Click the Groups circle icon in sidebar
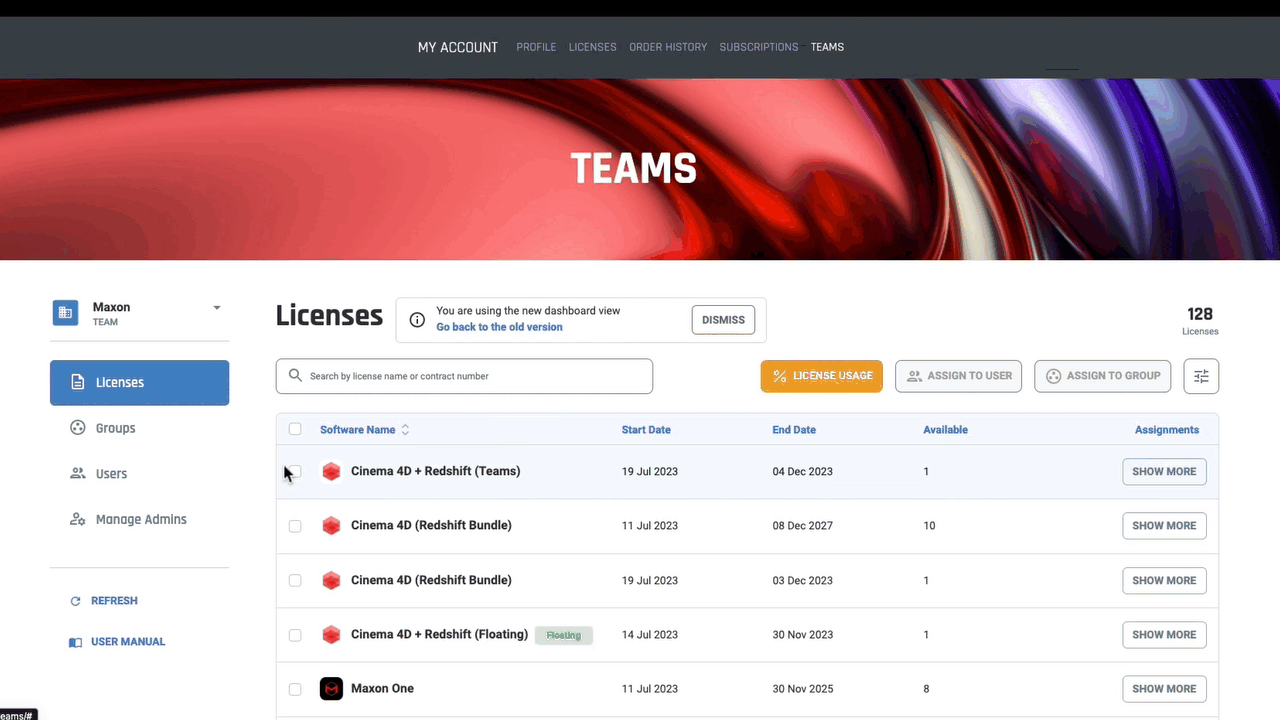1280x720 pixels. (77, 428)
